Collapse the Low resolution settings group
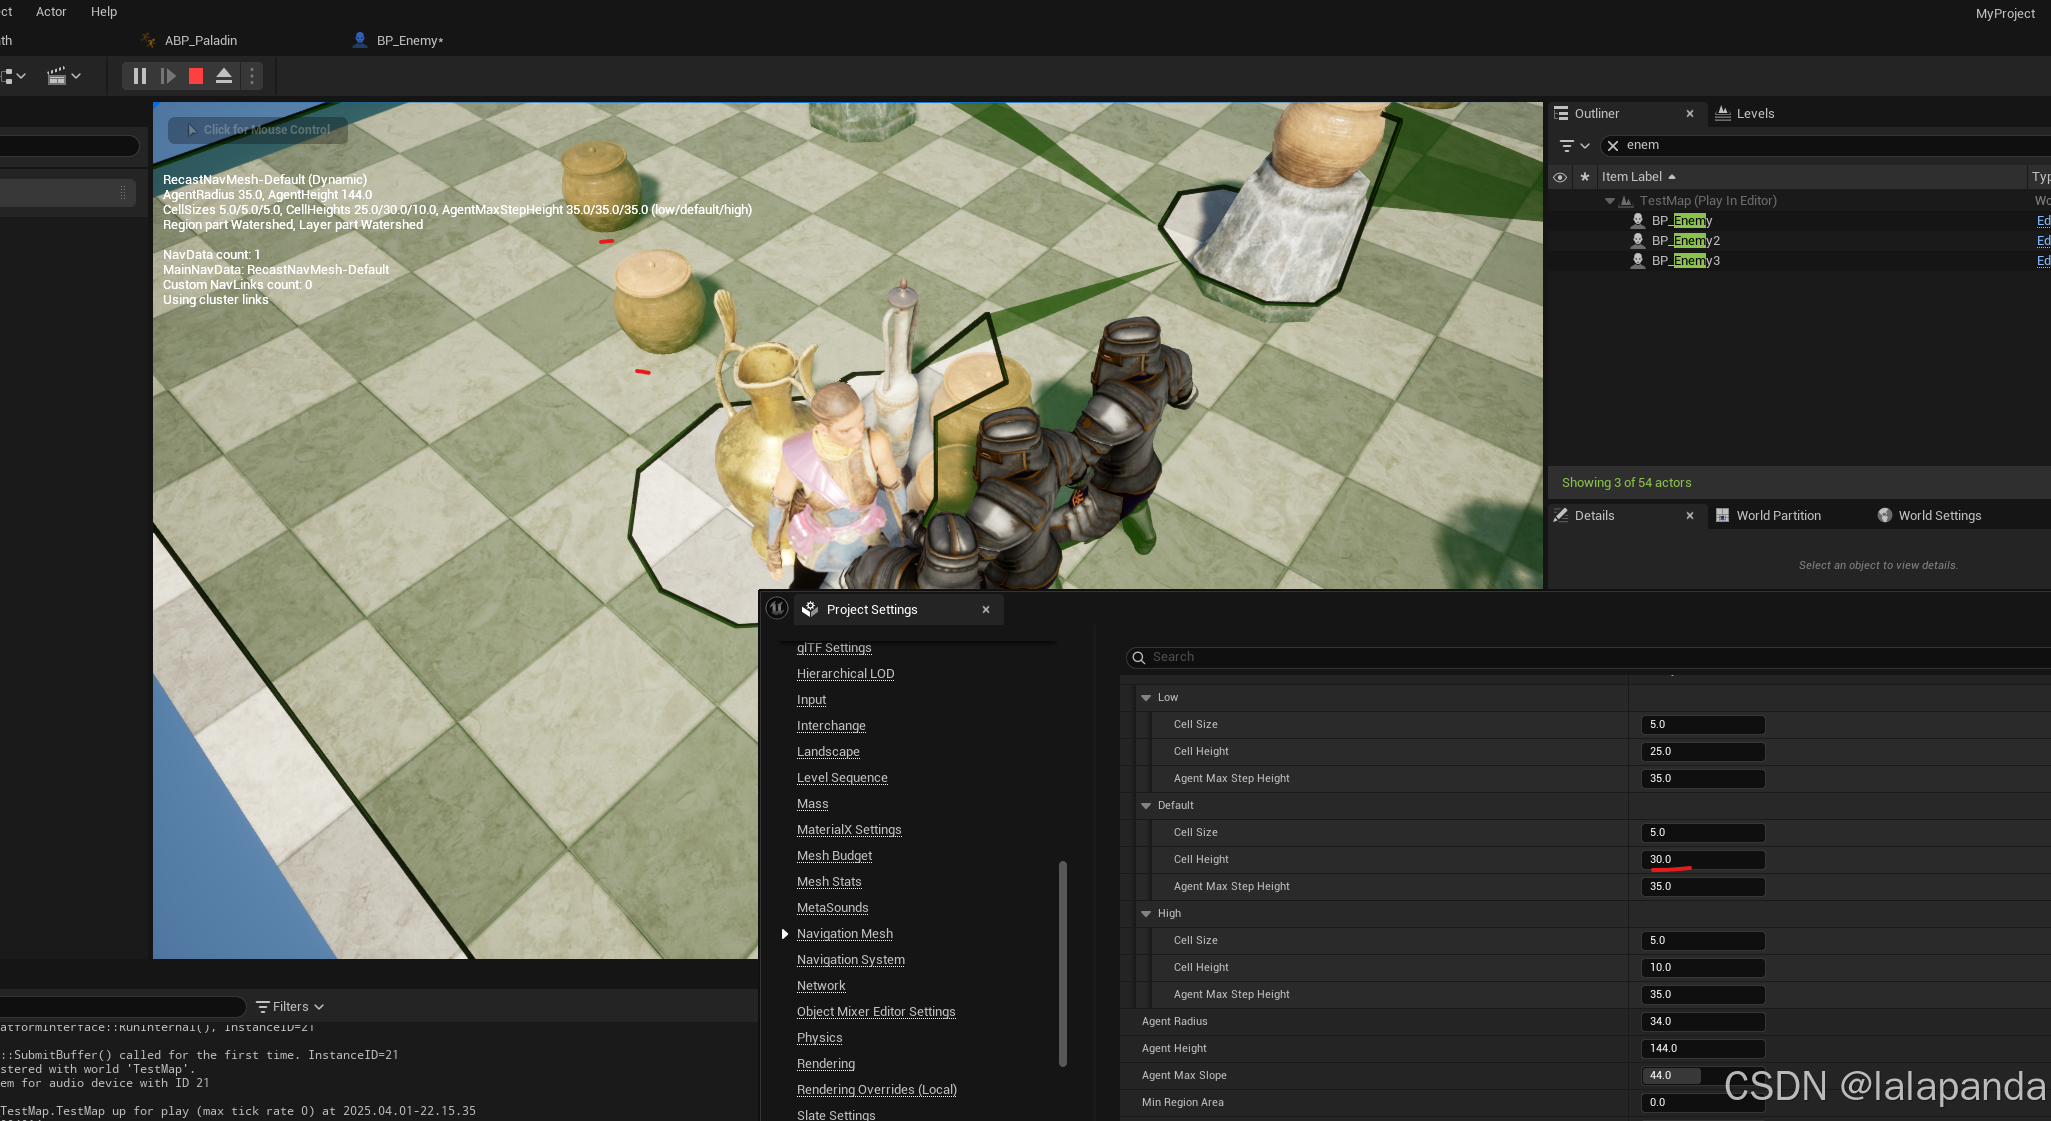 click(x=1146, y=698)
